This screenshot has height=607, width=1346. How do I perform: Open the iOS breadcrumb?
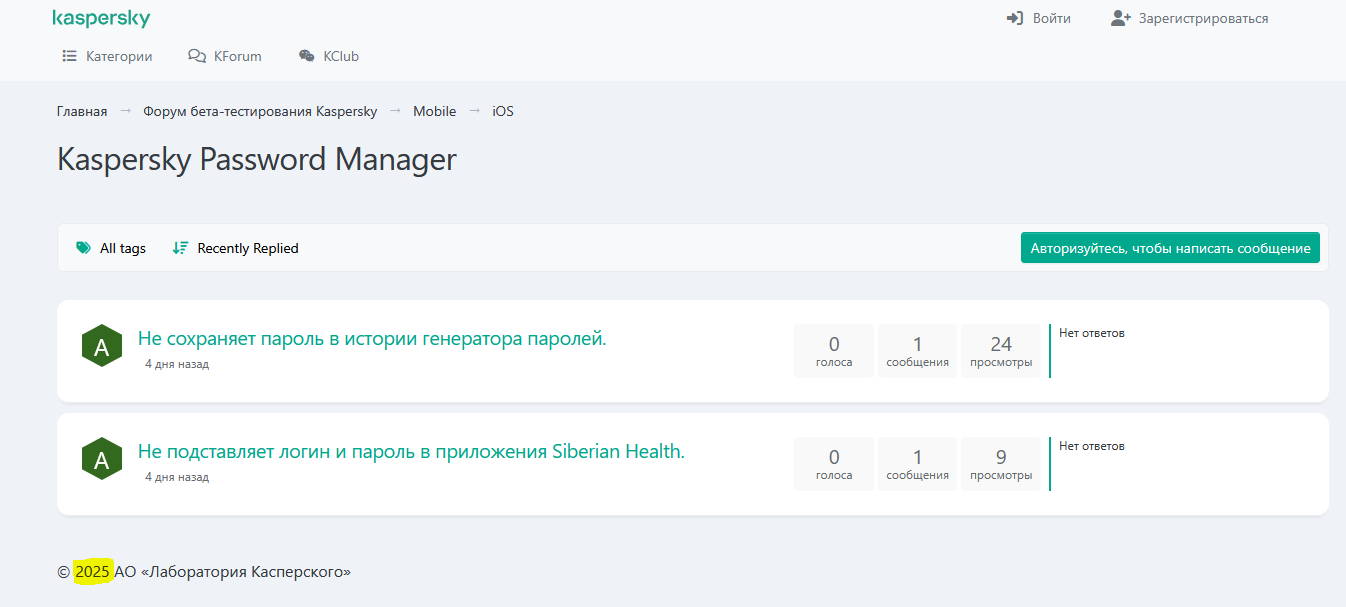pos(503,111)
